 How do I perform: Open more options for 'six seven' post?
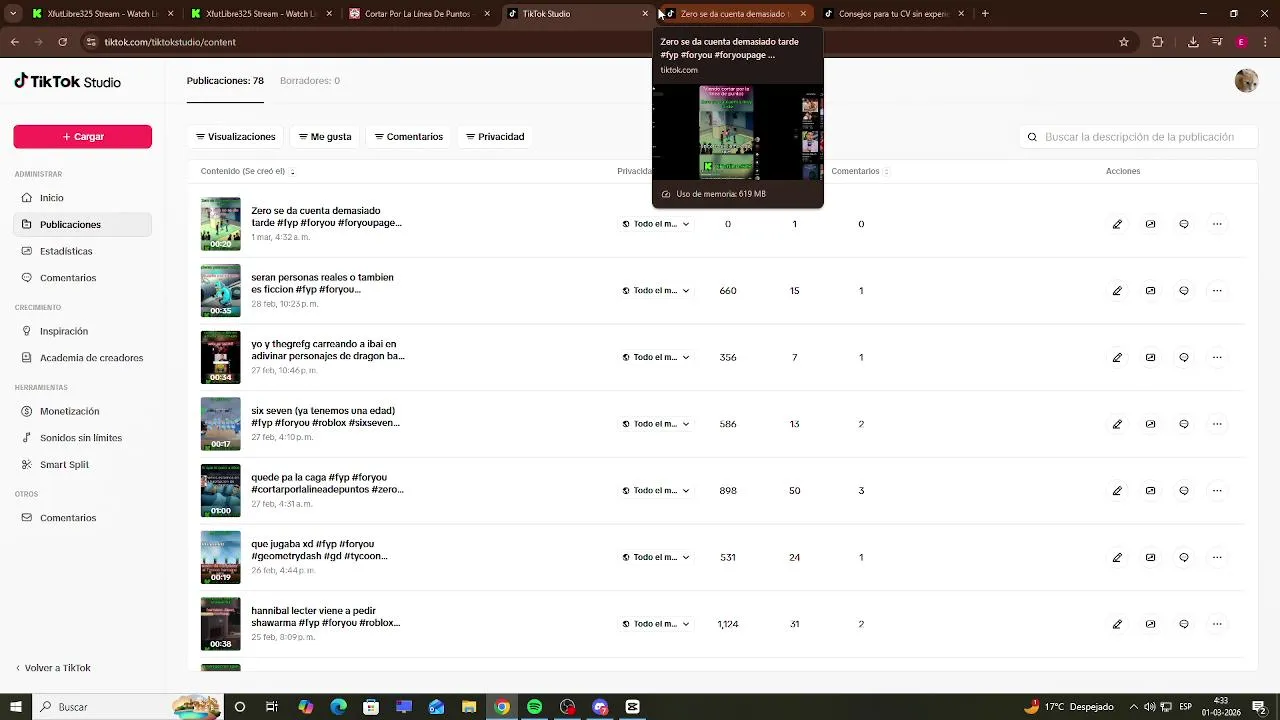click(1217, 424)
